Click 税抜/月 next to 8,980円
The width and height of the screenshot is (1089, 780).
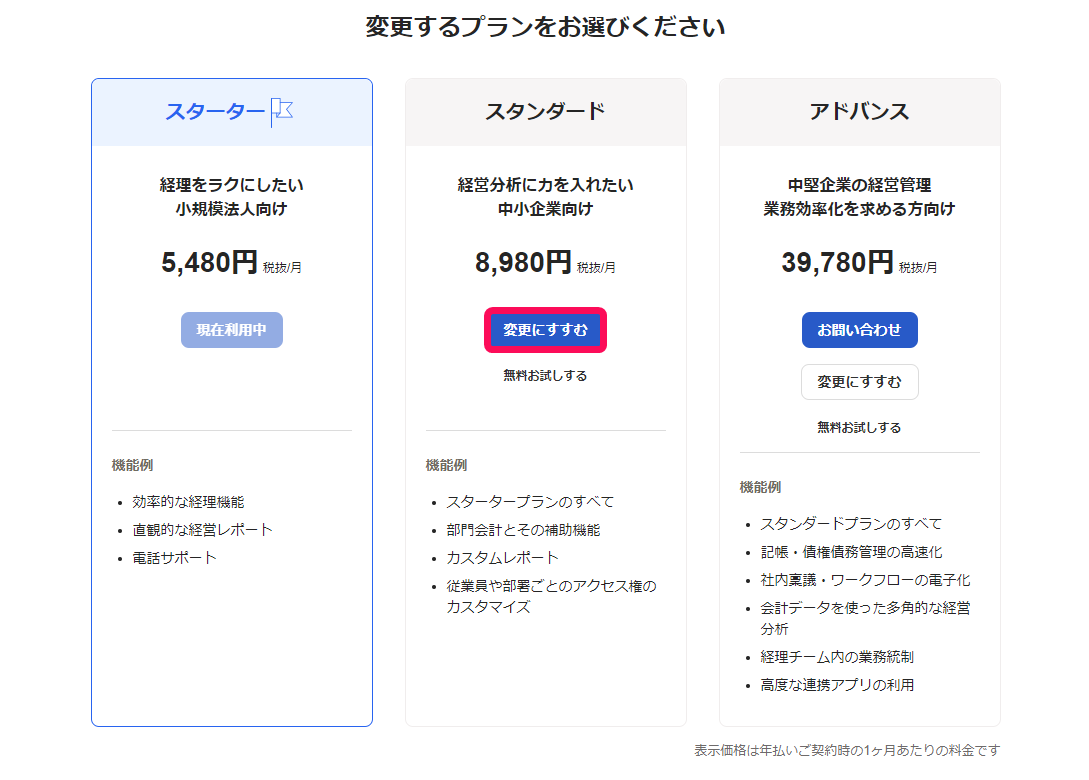[596, 267]
